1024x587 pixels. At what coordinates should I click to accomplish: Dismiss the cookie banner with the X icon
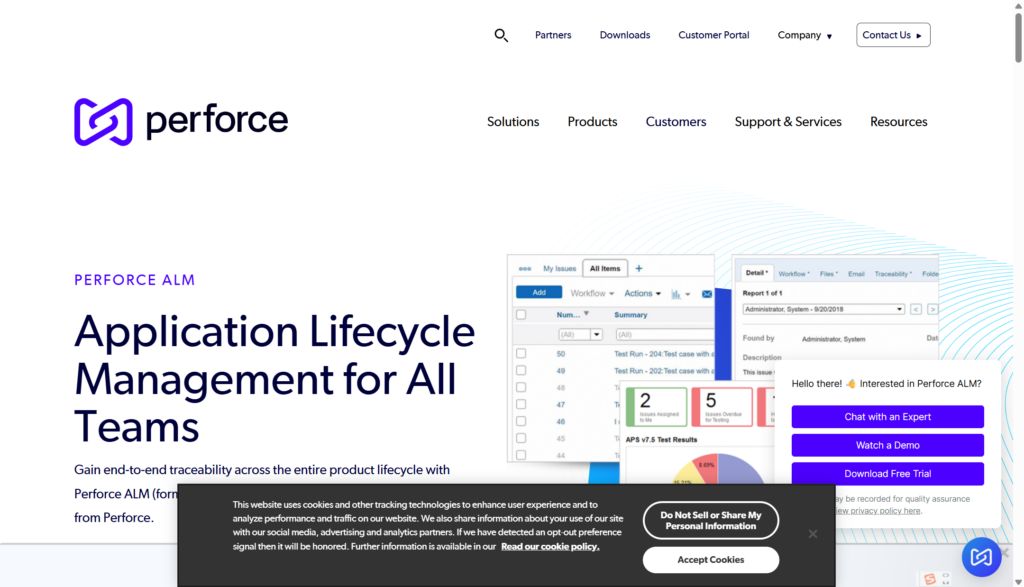pos(813,534)
